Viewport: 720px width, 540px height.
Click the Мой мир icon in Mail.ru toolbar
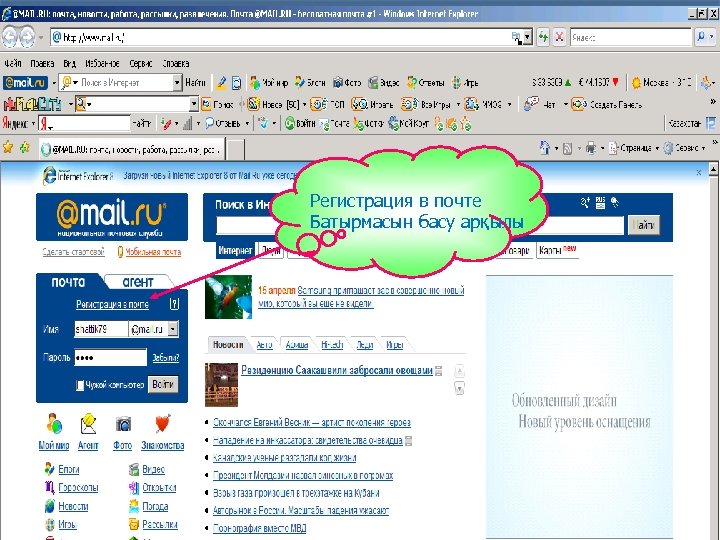255,83
